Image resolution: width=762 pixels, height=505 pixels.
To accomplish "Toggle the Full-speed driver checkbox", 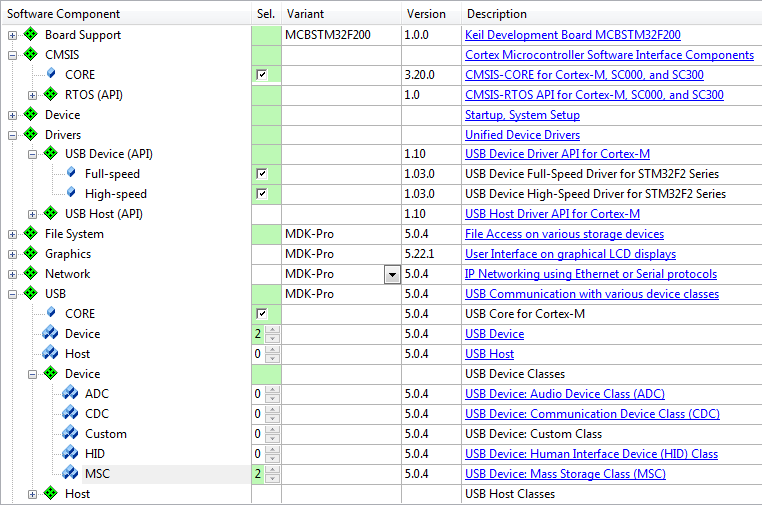I will [x=262, y=174].
